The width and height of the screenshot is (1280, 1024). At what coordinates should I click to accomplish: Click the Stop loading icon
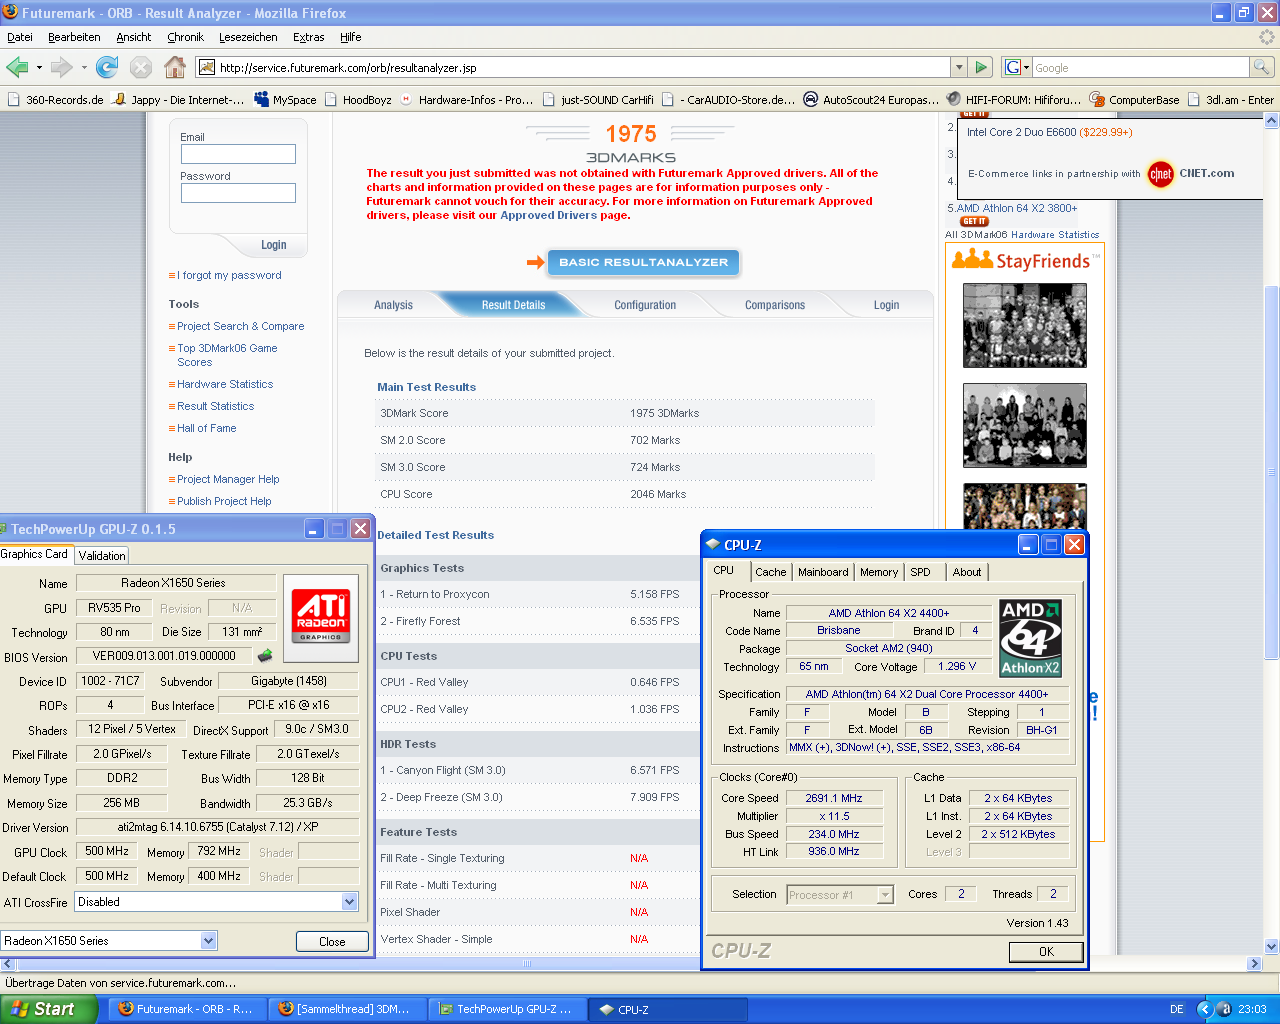coord(141,67)
